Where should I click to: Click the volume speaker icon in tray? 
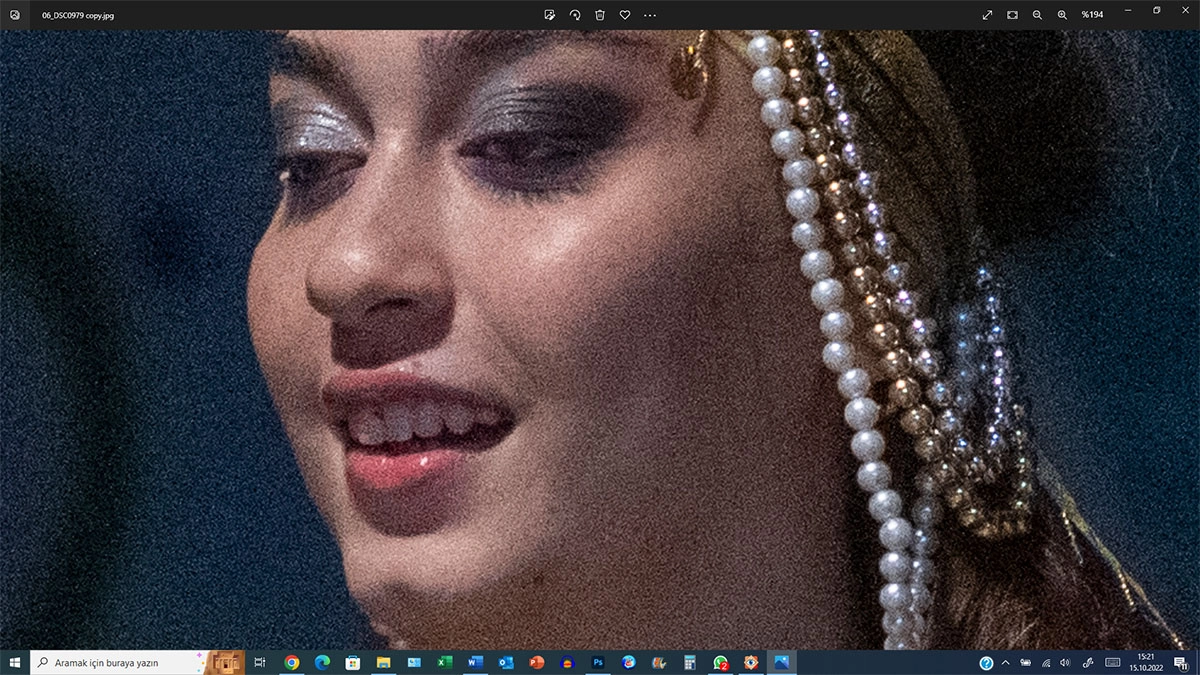tap(1064, 662)
